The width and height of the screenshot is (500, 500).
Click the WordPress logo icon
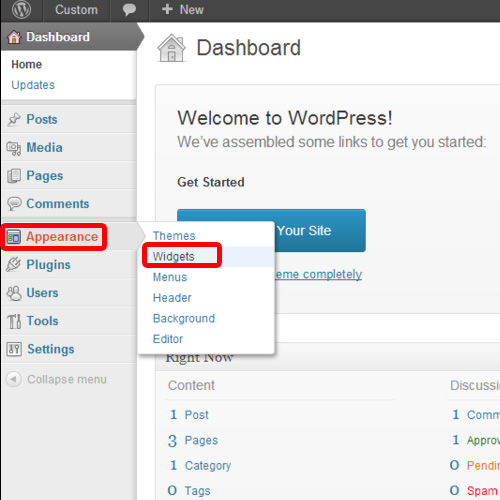pyautogui.click(x=21, y=10)
